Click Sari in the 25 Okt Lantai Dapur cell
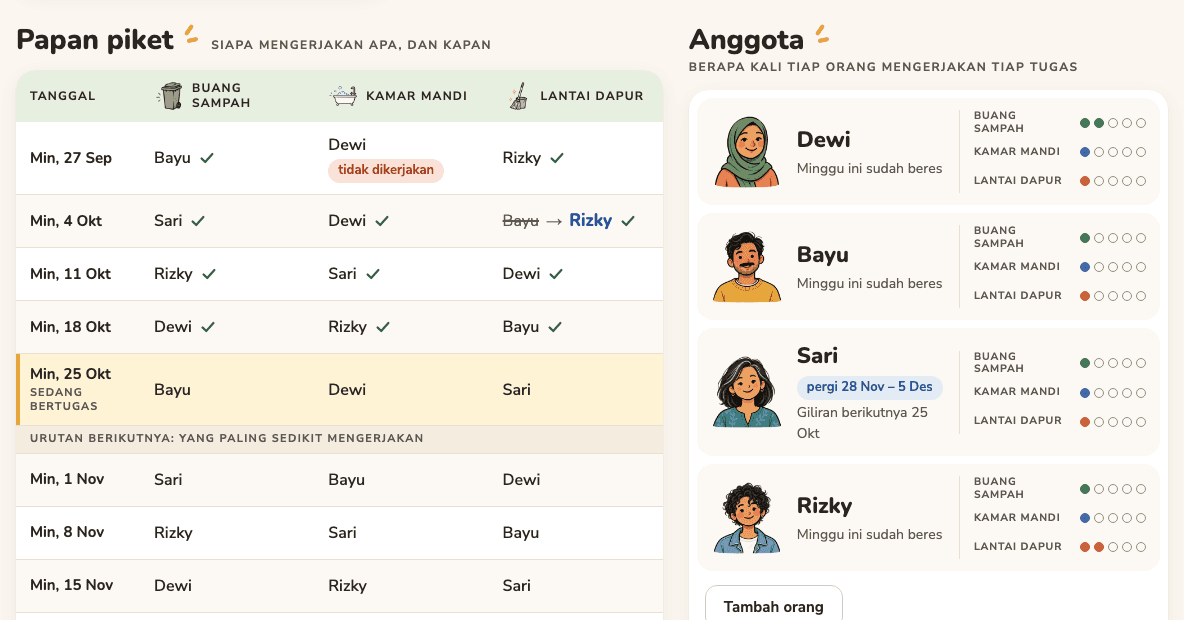1184x620 pixels. 516,390
